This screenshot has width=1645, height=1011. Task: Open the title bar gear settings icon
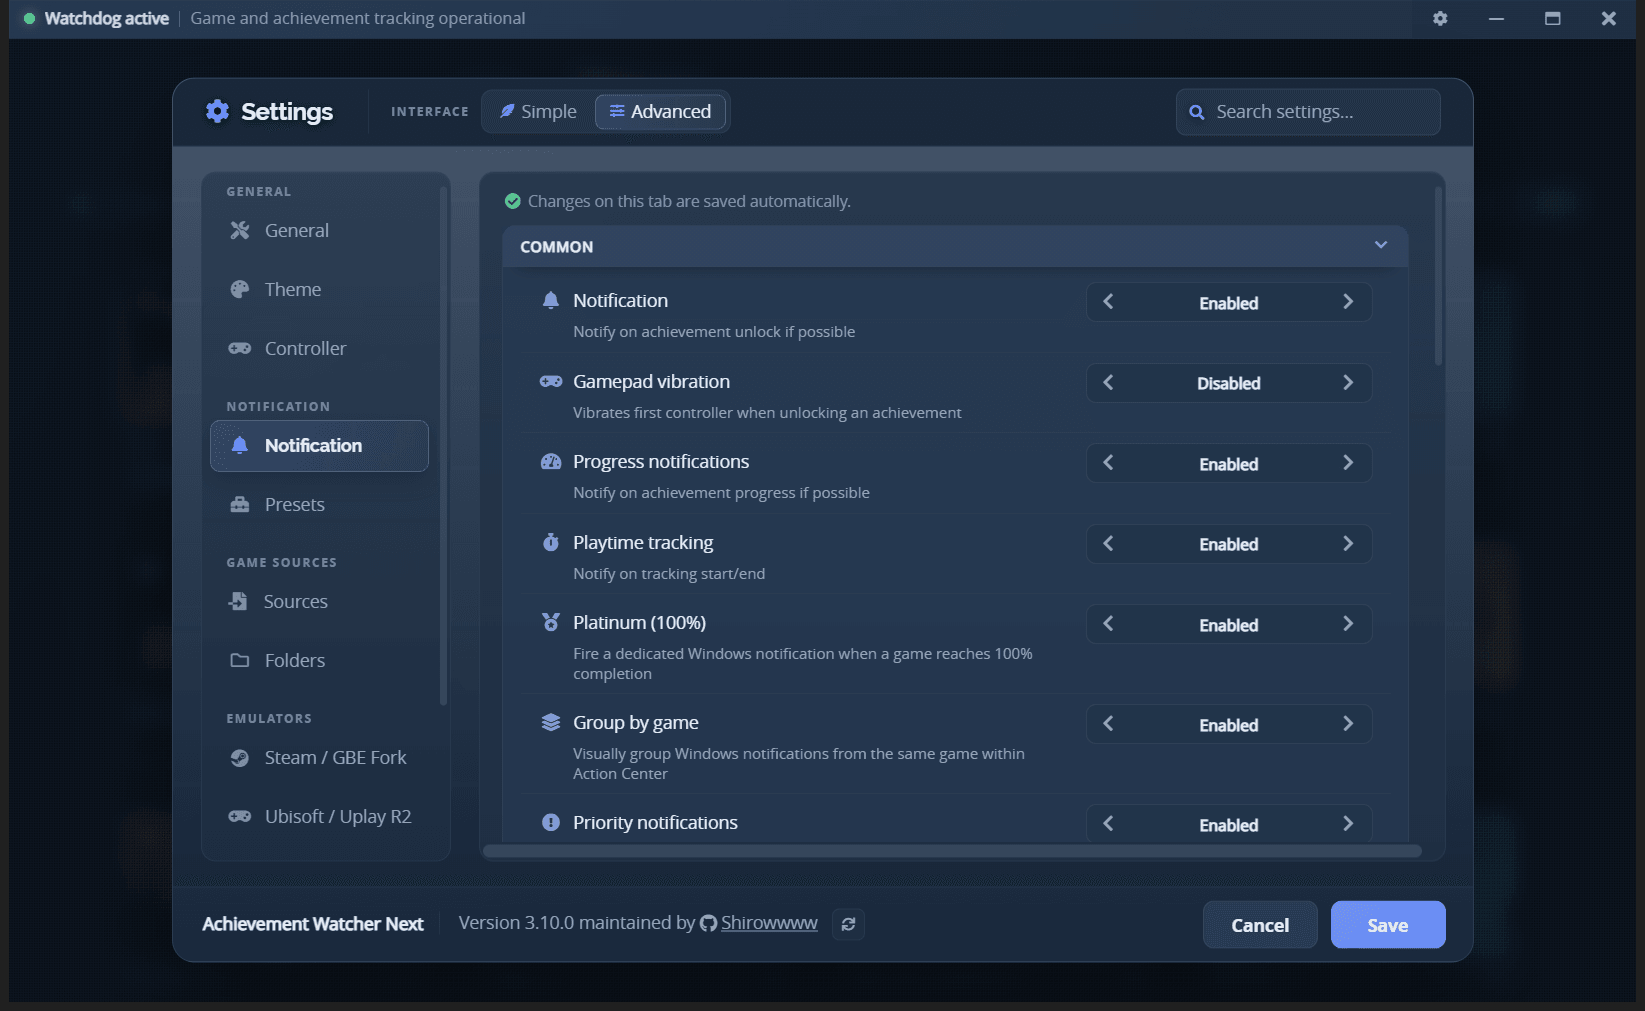(1440, 18)
